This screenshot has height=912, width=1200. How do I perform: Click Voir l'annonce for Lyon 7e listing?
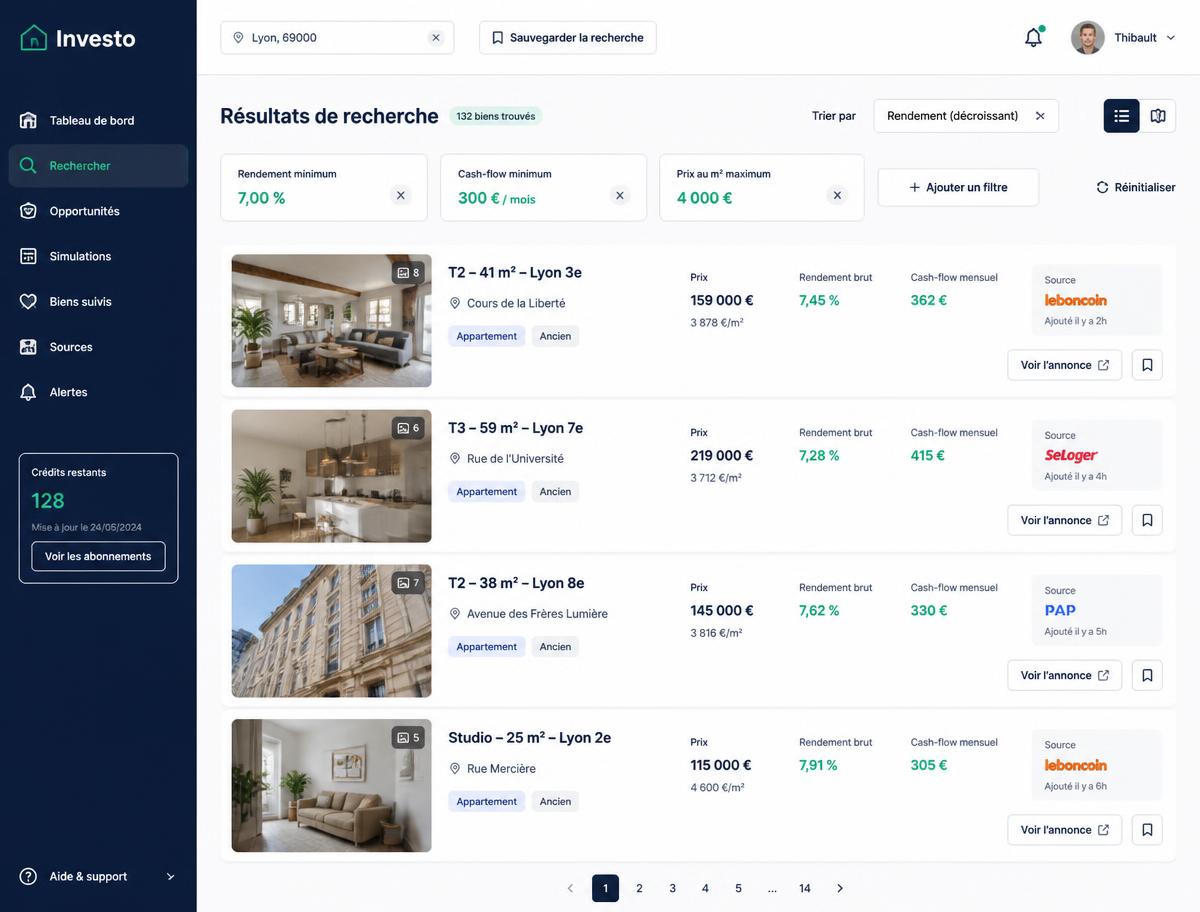tap(1065, 520)
